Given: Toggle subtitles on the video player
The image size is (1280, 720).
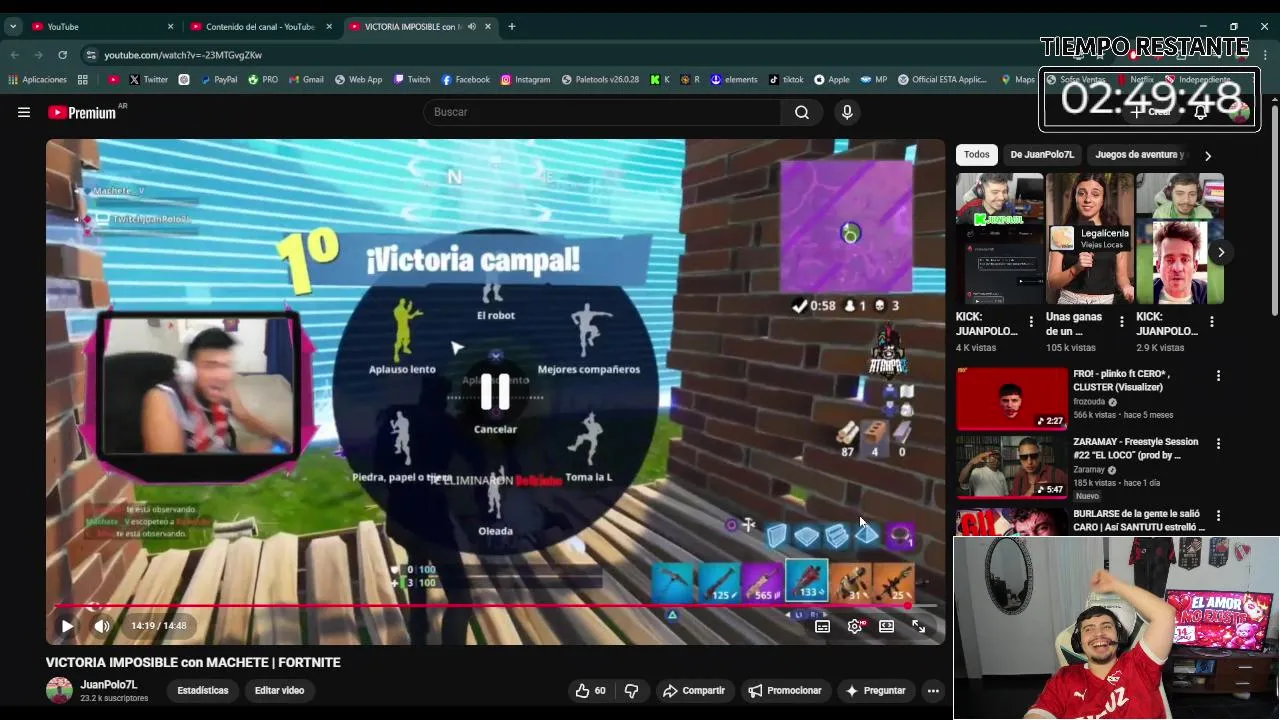Looking at the screenshot, I should coord(822,626).
